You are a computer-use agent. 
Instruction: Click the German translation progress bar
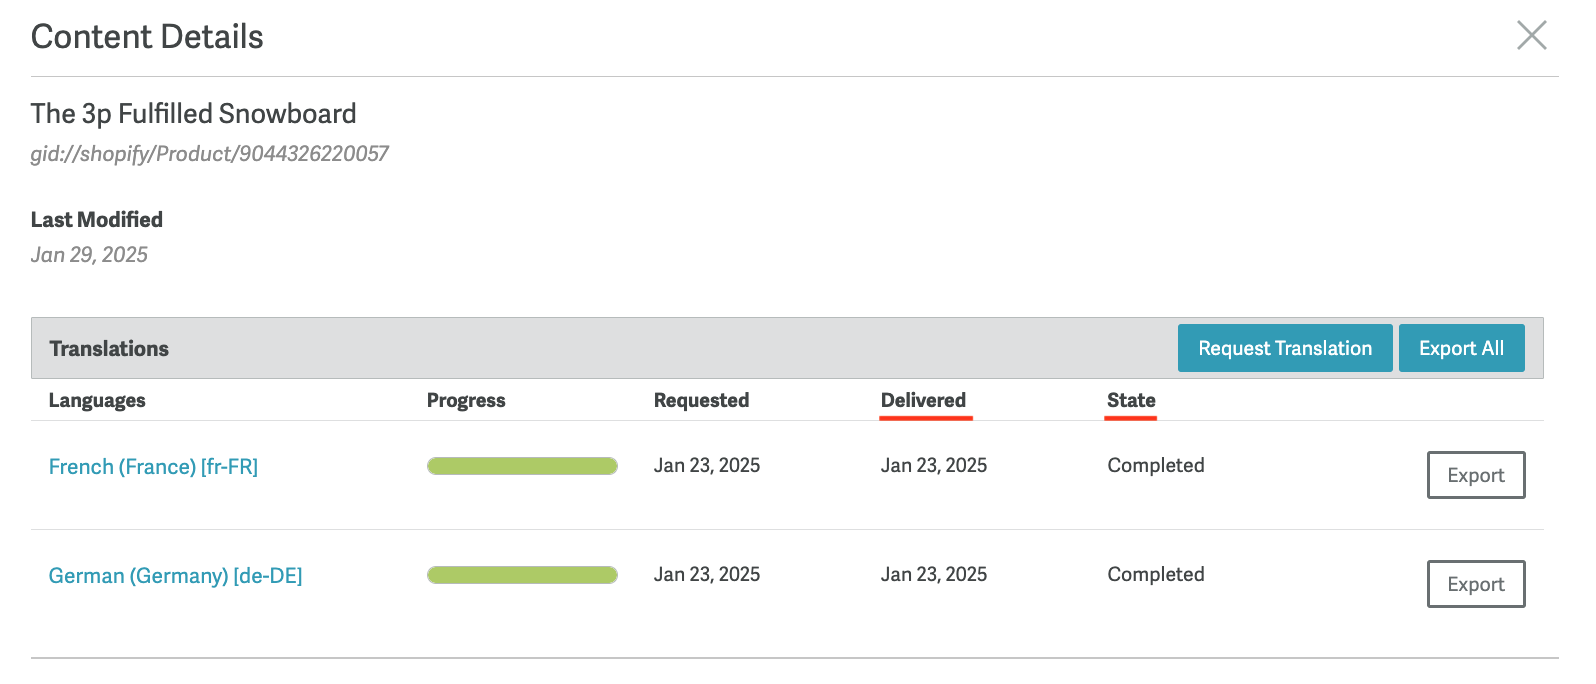522,575
